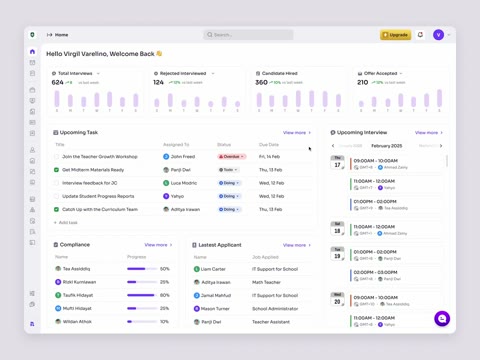Screen dimensions: 480x360
Task: Click the notification bell icon
Action: [x=420, y=35]
